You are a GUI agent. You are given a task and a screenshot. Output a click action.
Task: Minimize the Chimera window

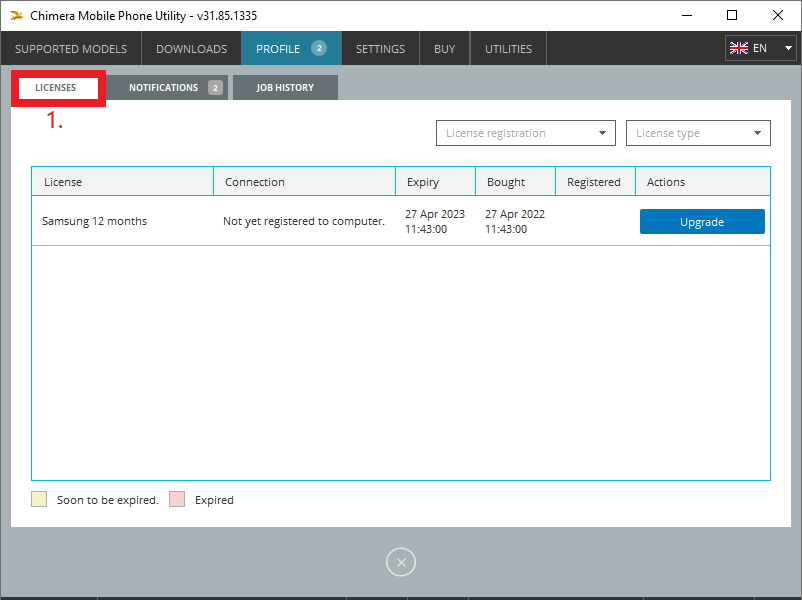(x=687, y=15)
